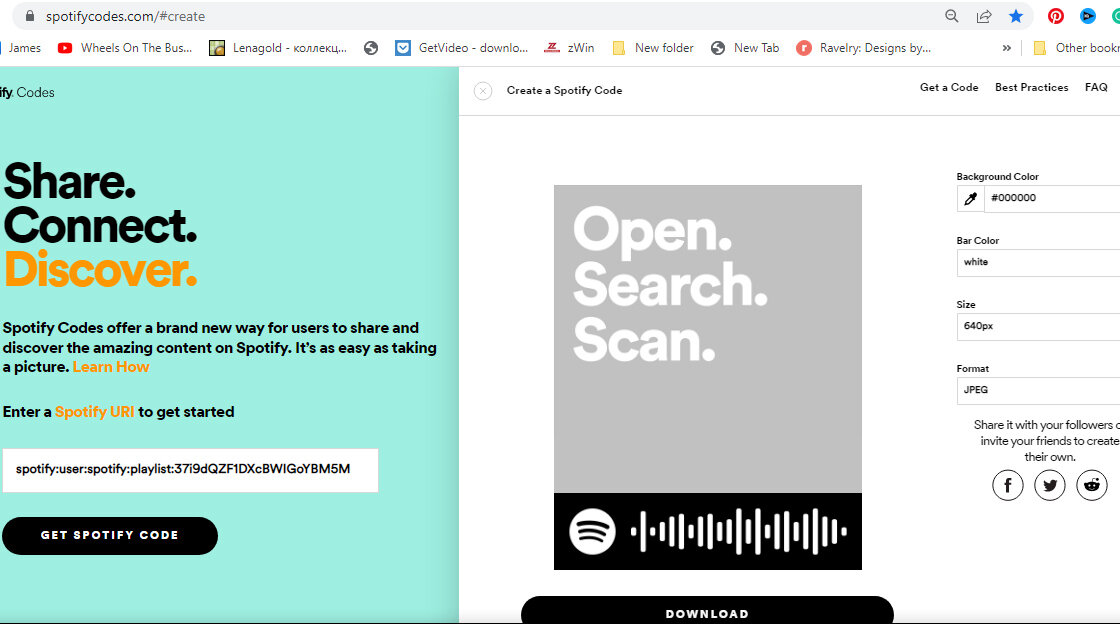Open the FAQ link

pyautogui.click(x=1096, y=87)
